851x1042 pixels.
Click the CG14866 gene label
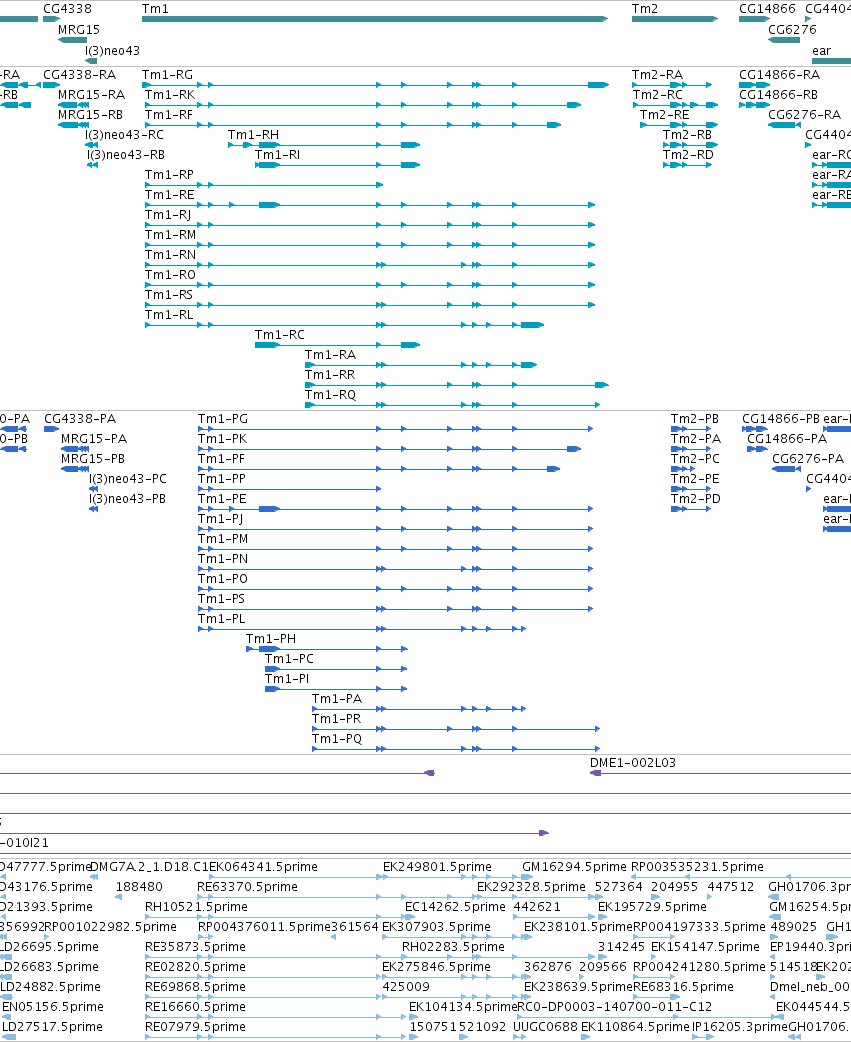click(767, 9)
